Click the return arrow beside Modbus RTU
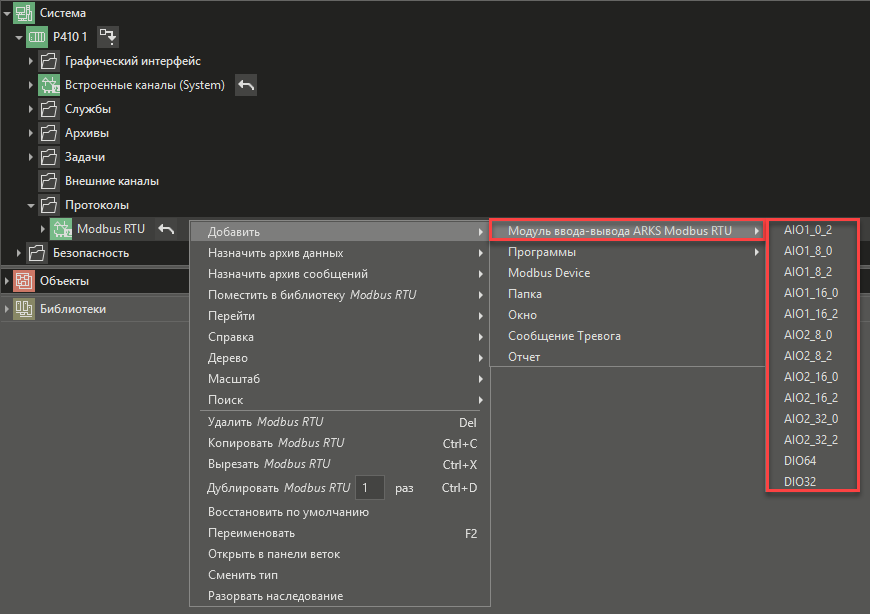 tap(166, 229)
